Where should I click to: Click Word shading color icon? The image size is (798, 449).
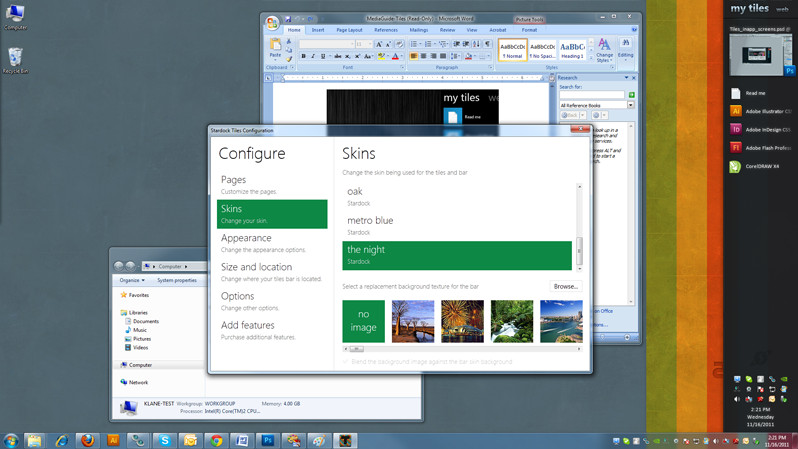(x=469, y=57)
